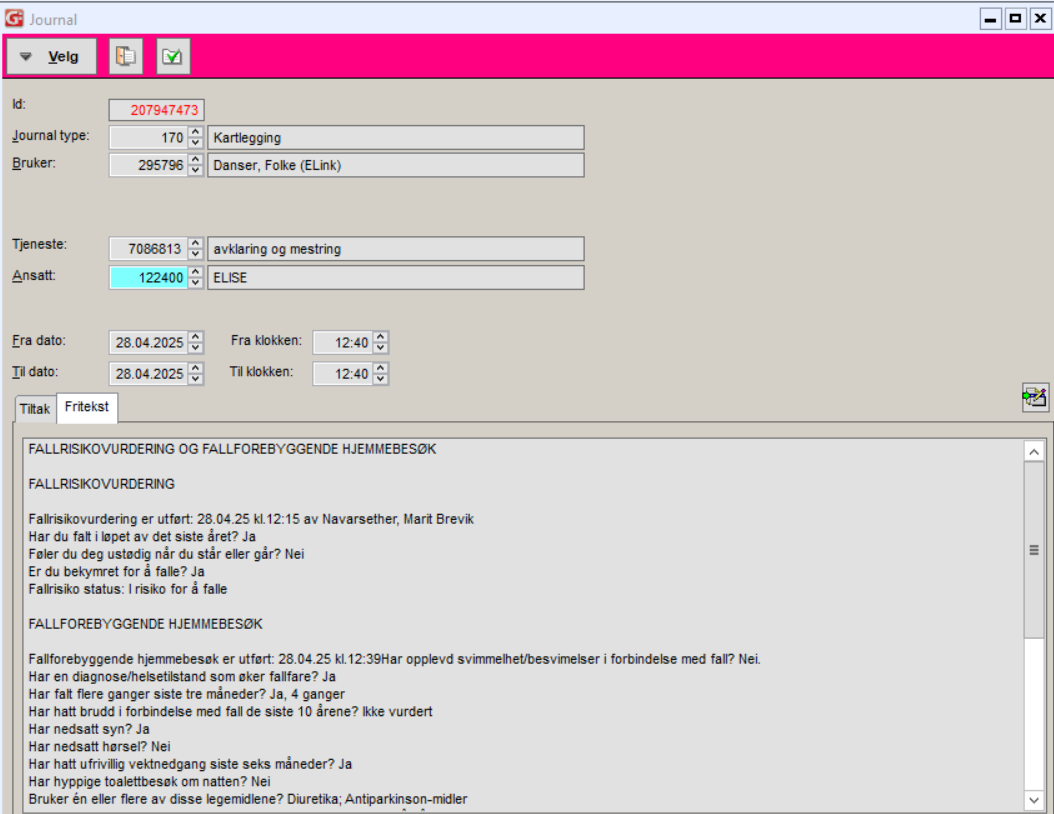Open the Velg dropdown menu
Image resolution: width=1054 pixels, height=814 pixels.
click(x=52, y=57)
